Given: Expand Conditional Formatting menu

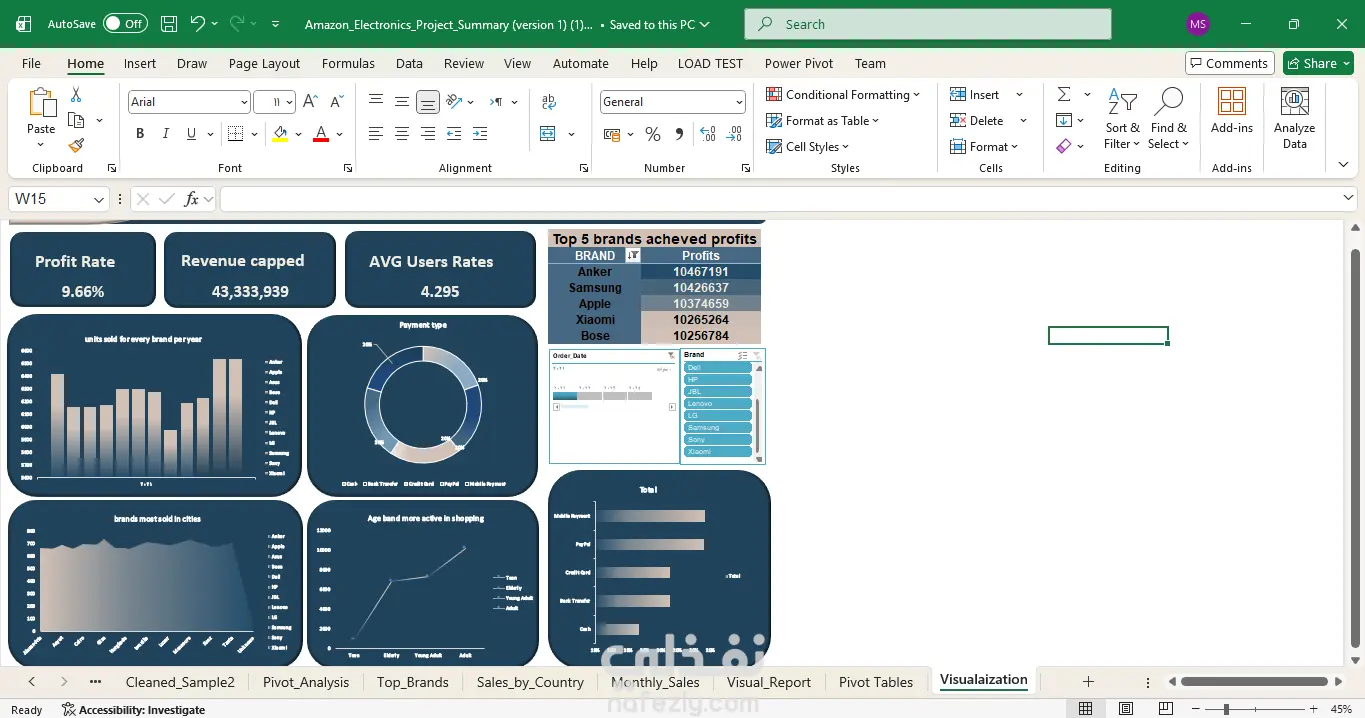Looking at the screenshot, I should coord(843,95).
